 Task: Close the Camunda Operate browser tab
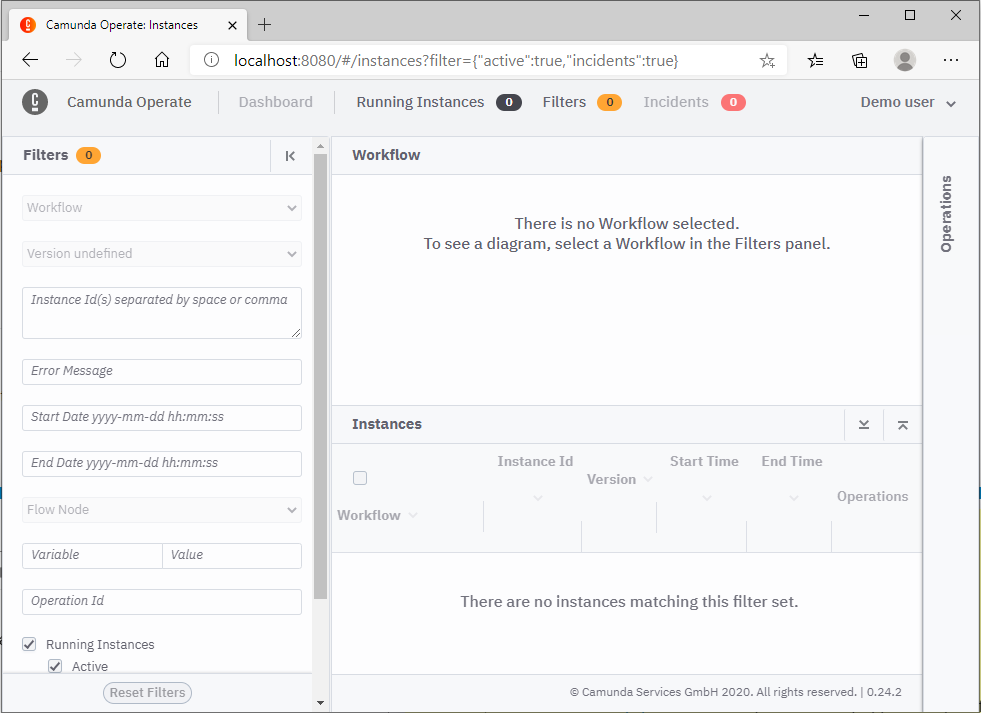point(232,25)
